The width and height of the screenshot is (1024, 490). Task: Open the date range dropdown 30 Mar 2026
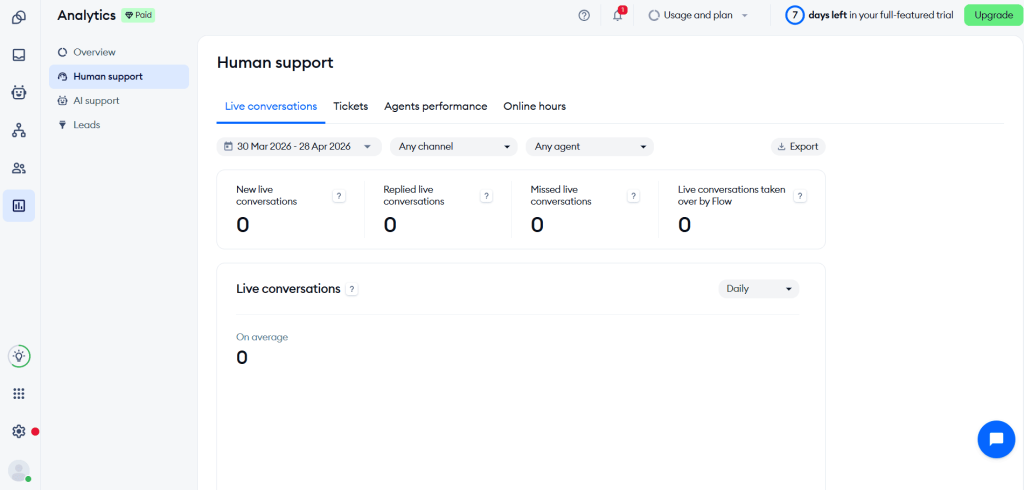tap(299, 146)
